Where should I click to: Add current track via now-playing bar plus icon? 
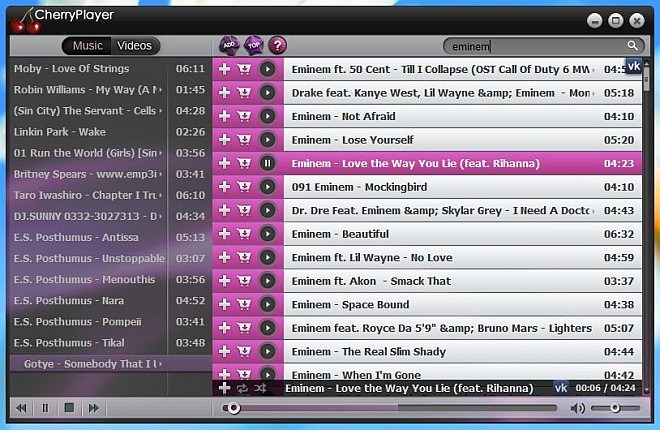[x=224, y=388]
